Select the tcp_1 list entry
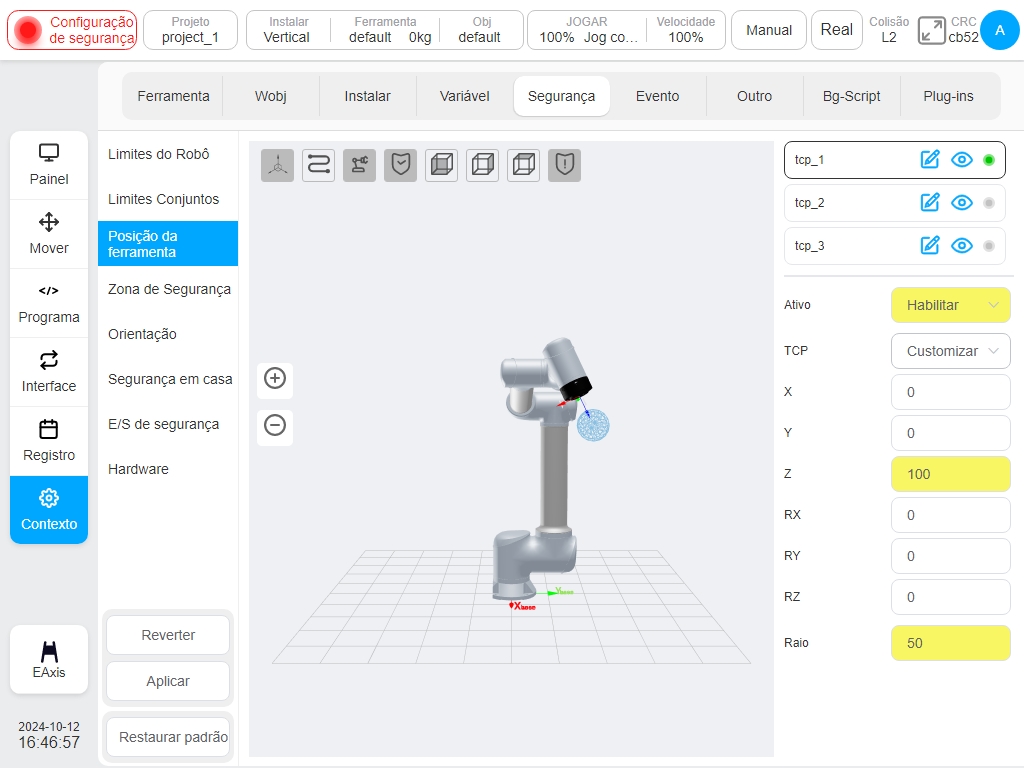 [x=894, y=159]
